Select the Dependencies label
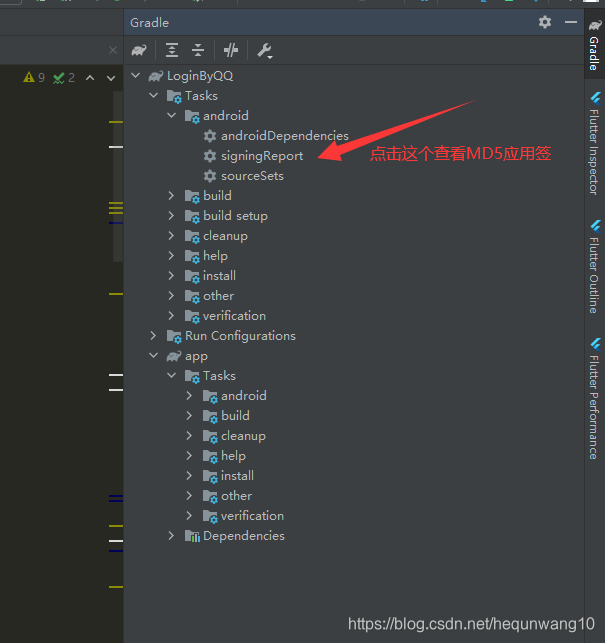This screenshot has width=605, height=643. [244, 536]
